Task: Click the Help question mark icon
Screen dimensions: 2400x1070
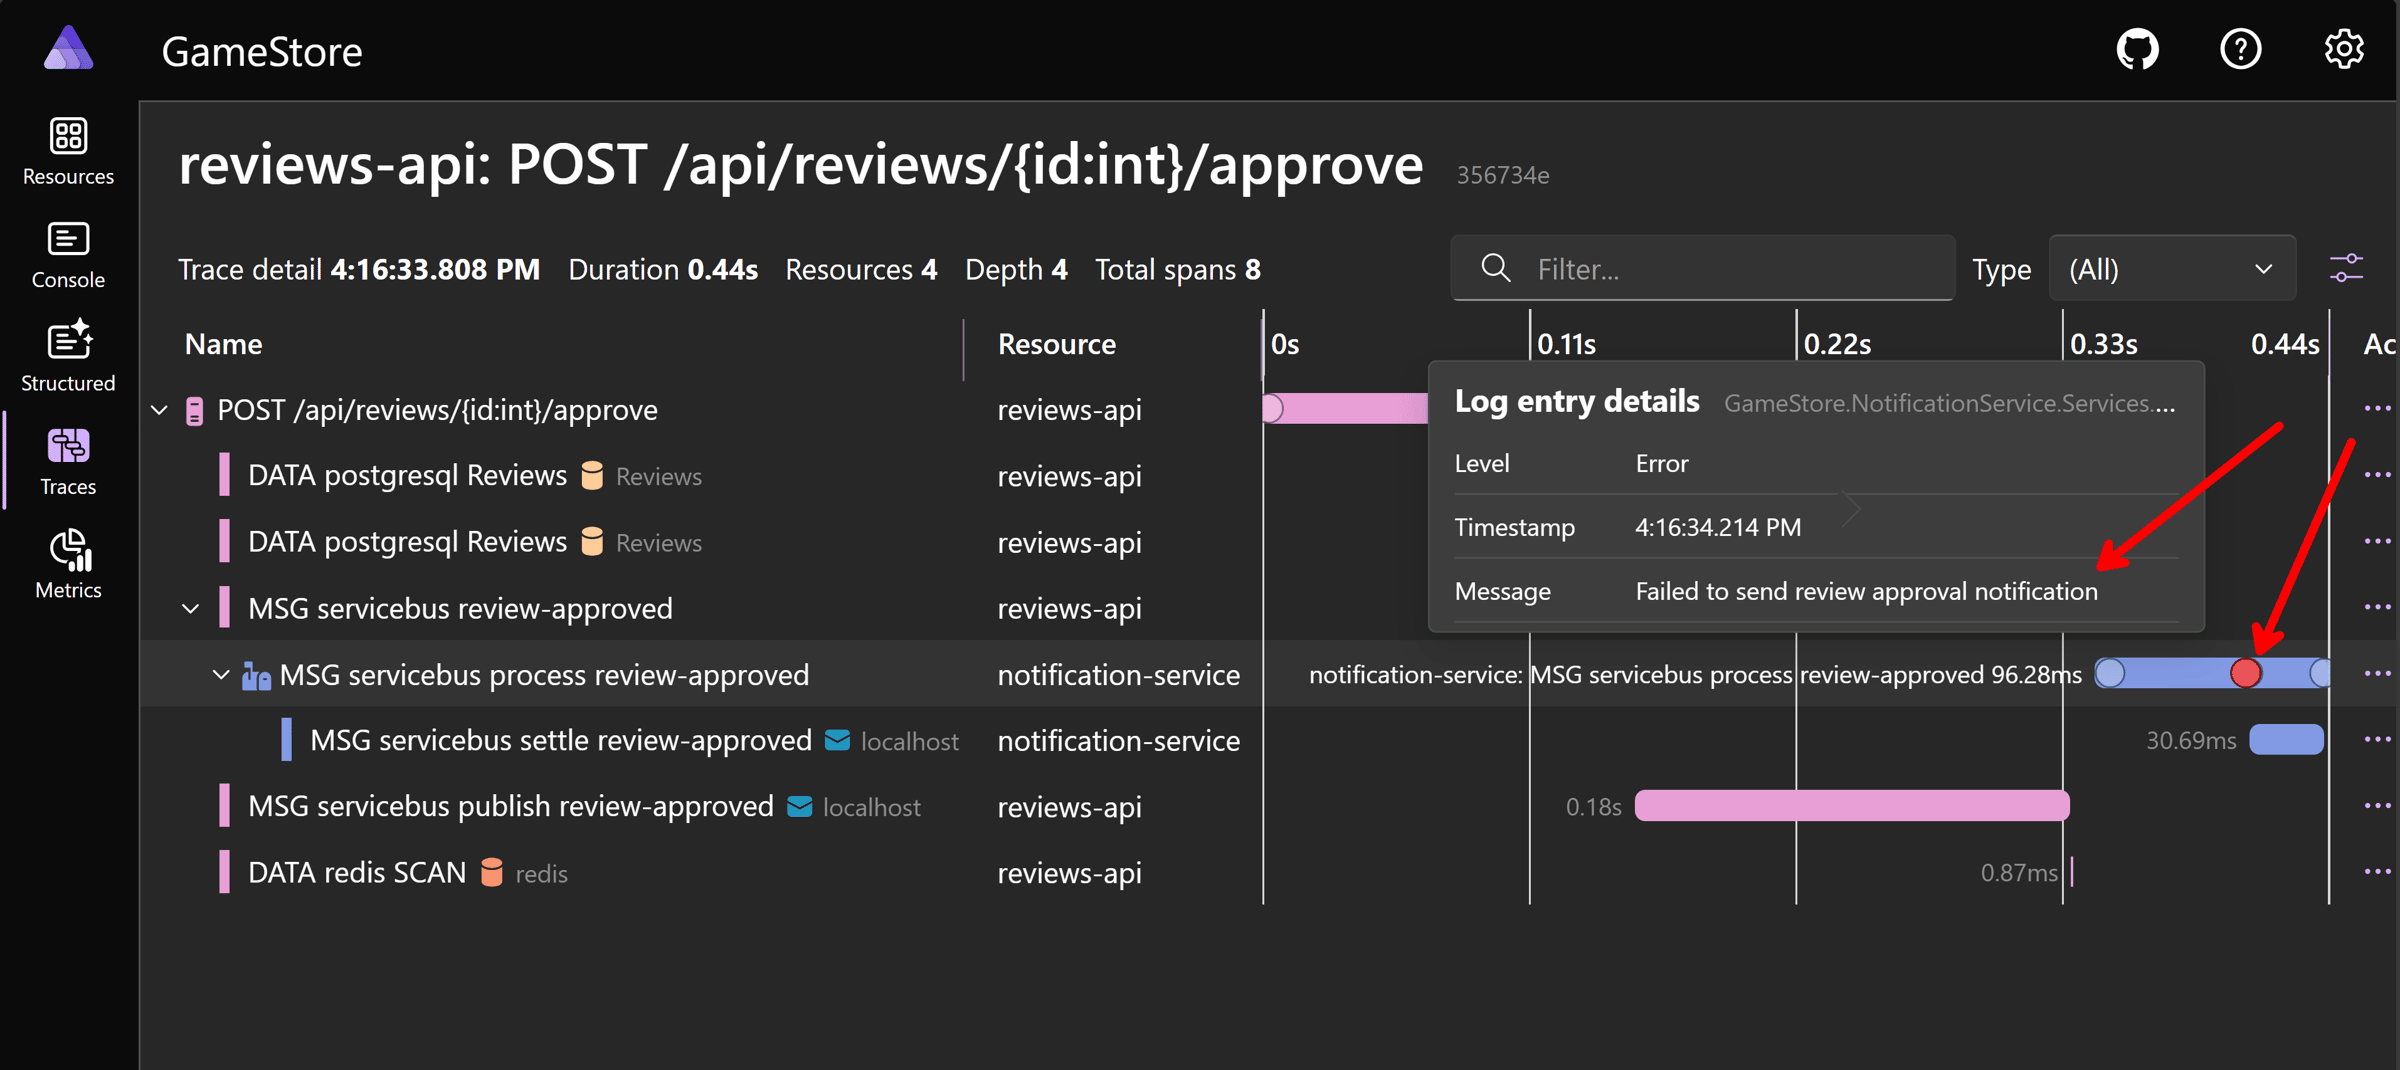Action: pyautogui.click(x=2240, y=49)
